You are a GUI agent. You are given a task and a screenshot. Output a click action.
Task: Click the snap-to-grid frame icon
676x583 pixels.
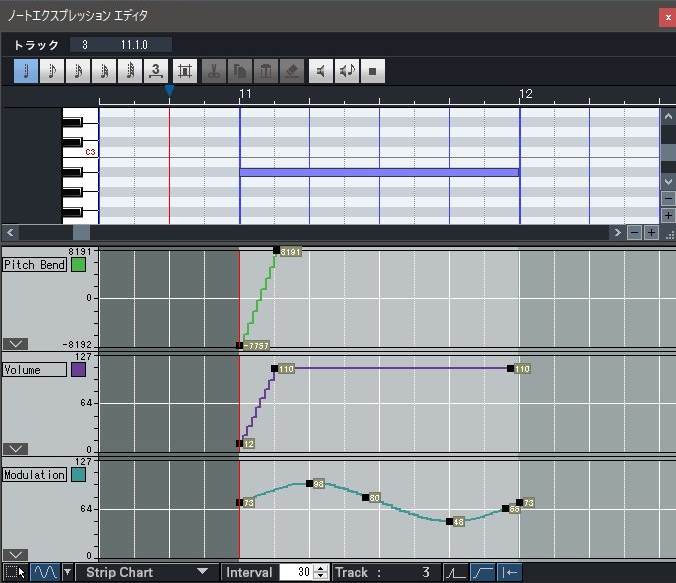point(184,71)
